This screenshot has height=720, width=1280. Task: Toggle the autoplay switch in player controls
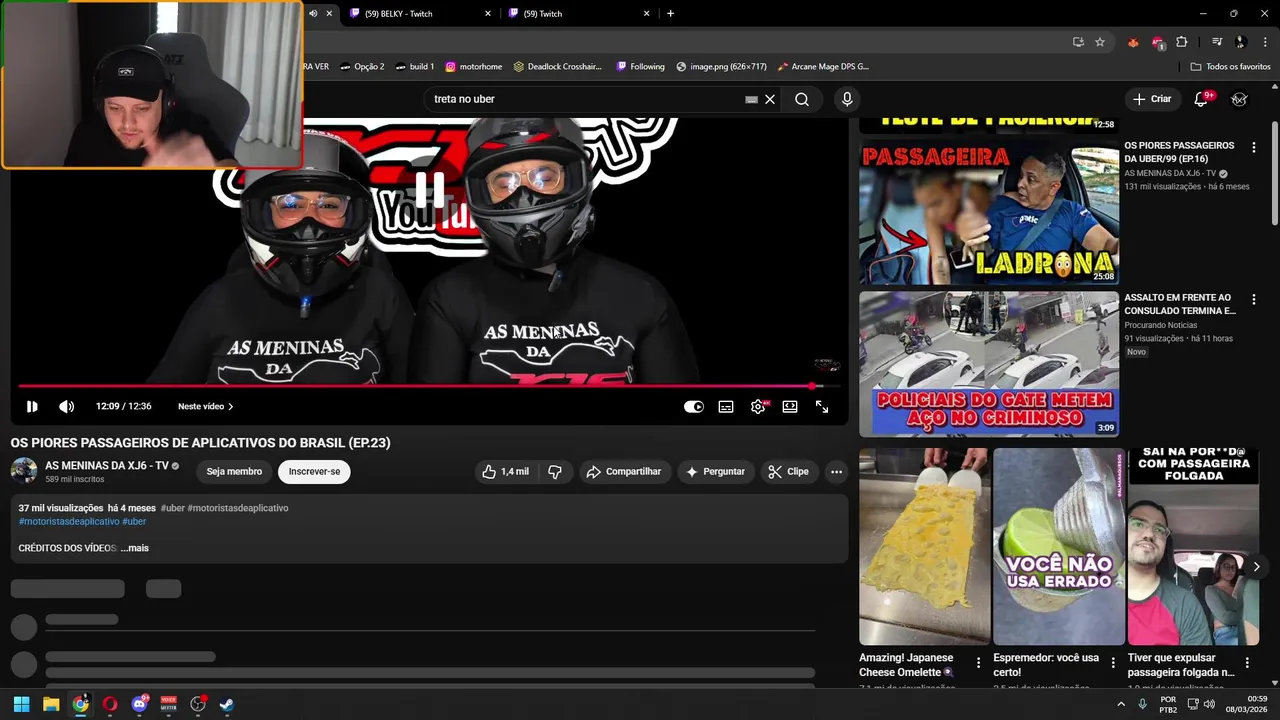pos(693,407)
